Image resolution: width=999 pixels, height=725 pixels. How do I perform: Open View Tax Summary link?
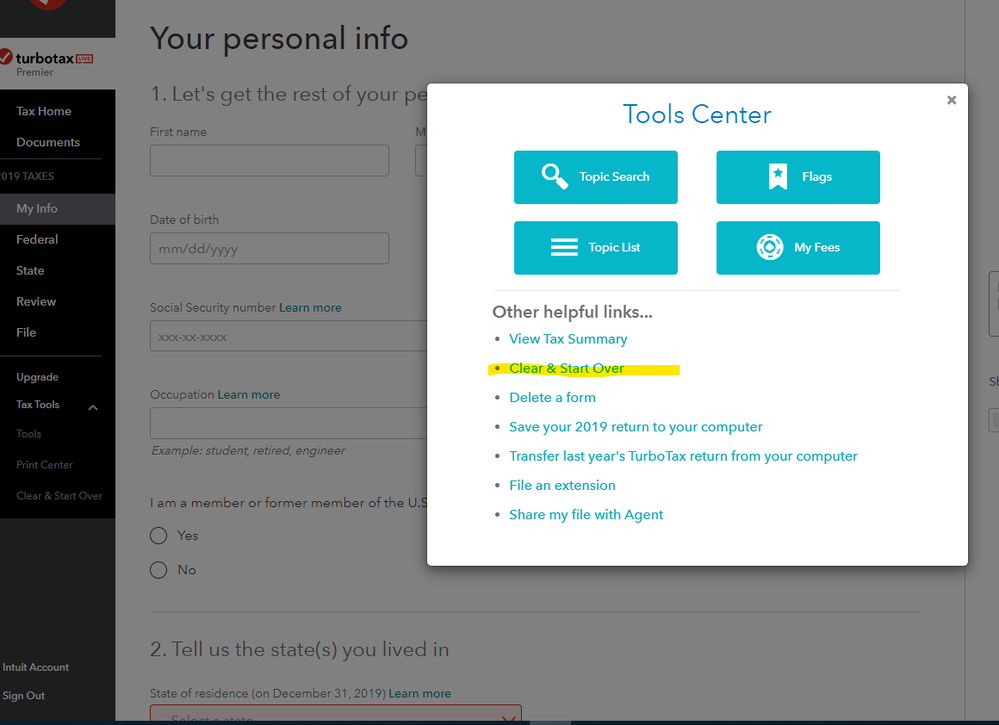568,339
